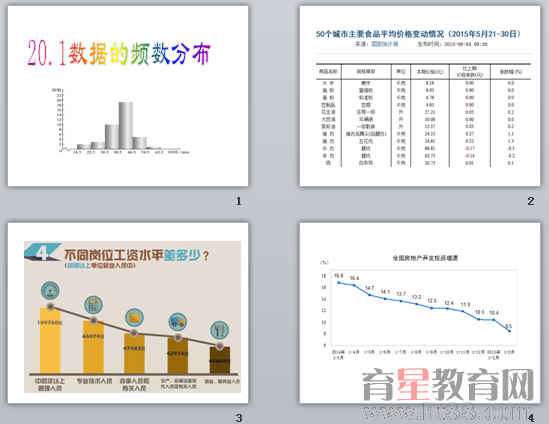
Task: Select slide 1 titled 20.1数据的频数分布
Action: pyautogui.click(x=128, y=96)
